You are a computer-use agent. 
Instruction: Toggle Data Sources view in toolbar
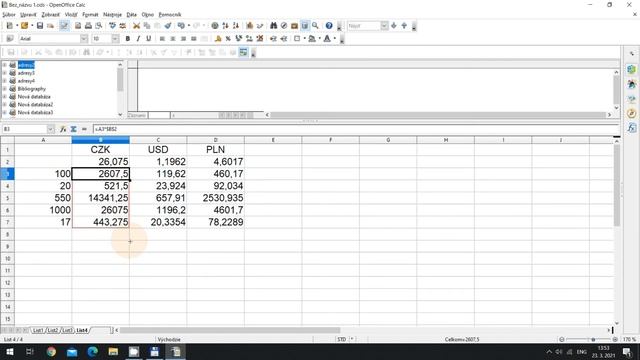tap(305, 26)
